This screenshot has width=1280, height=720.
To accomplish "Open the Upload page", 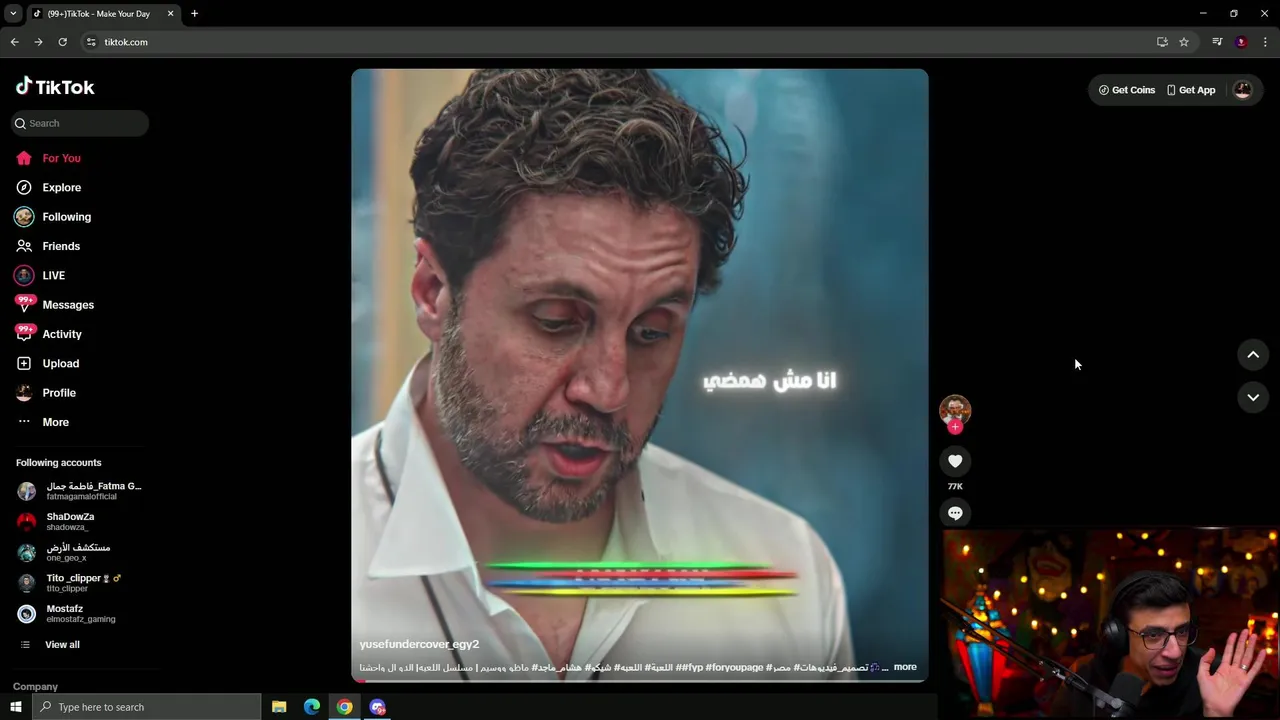I will 60,363.
